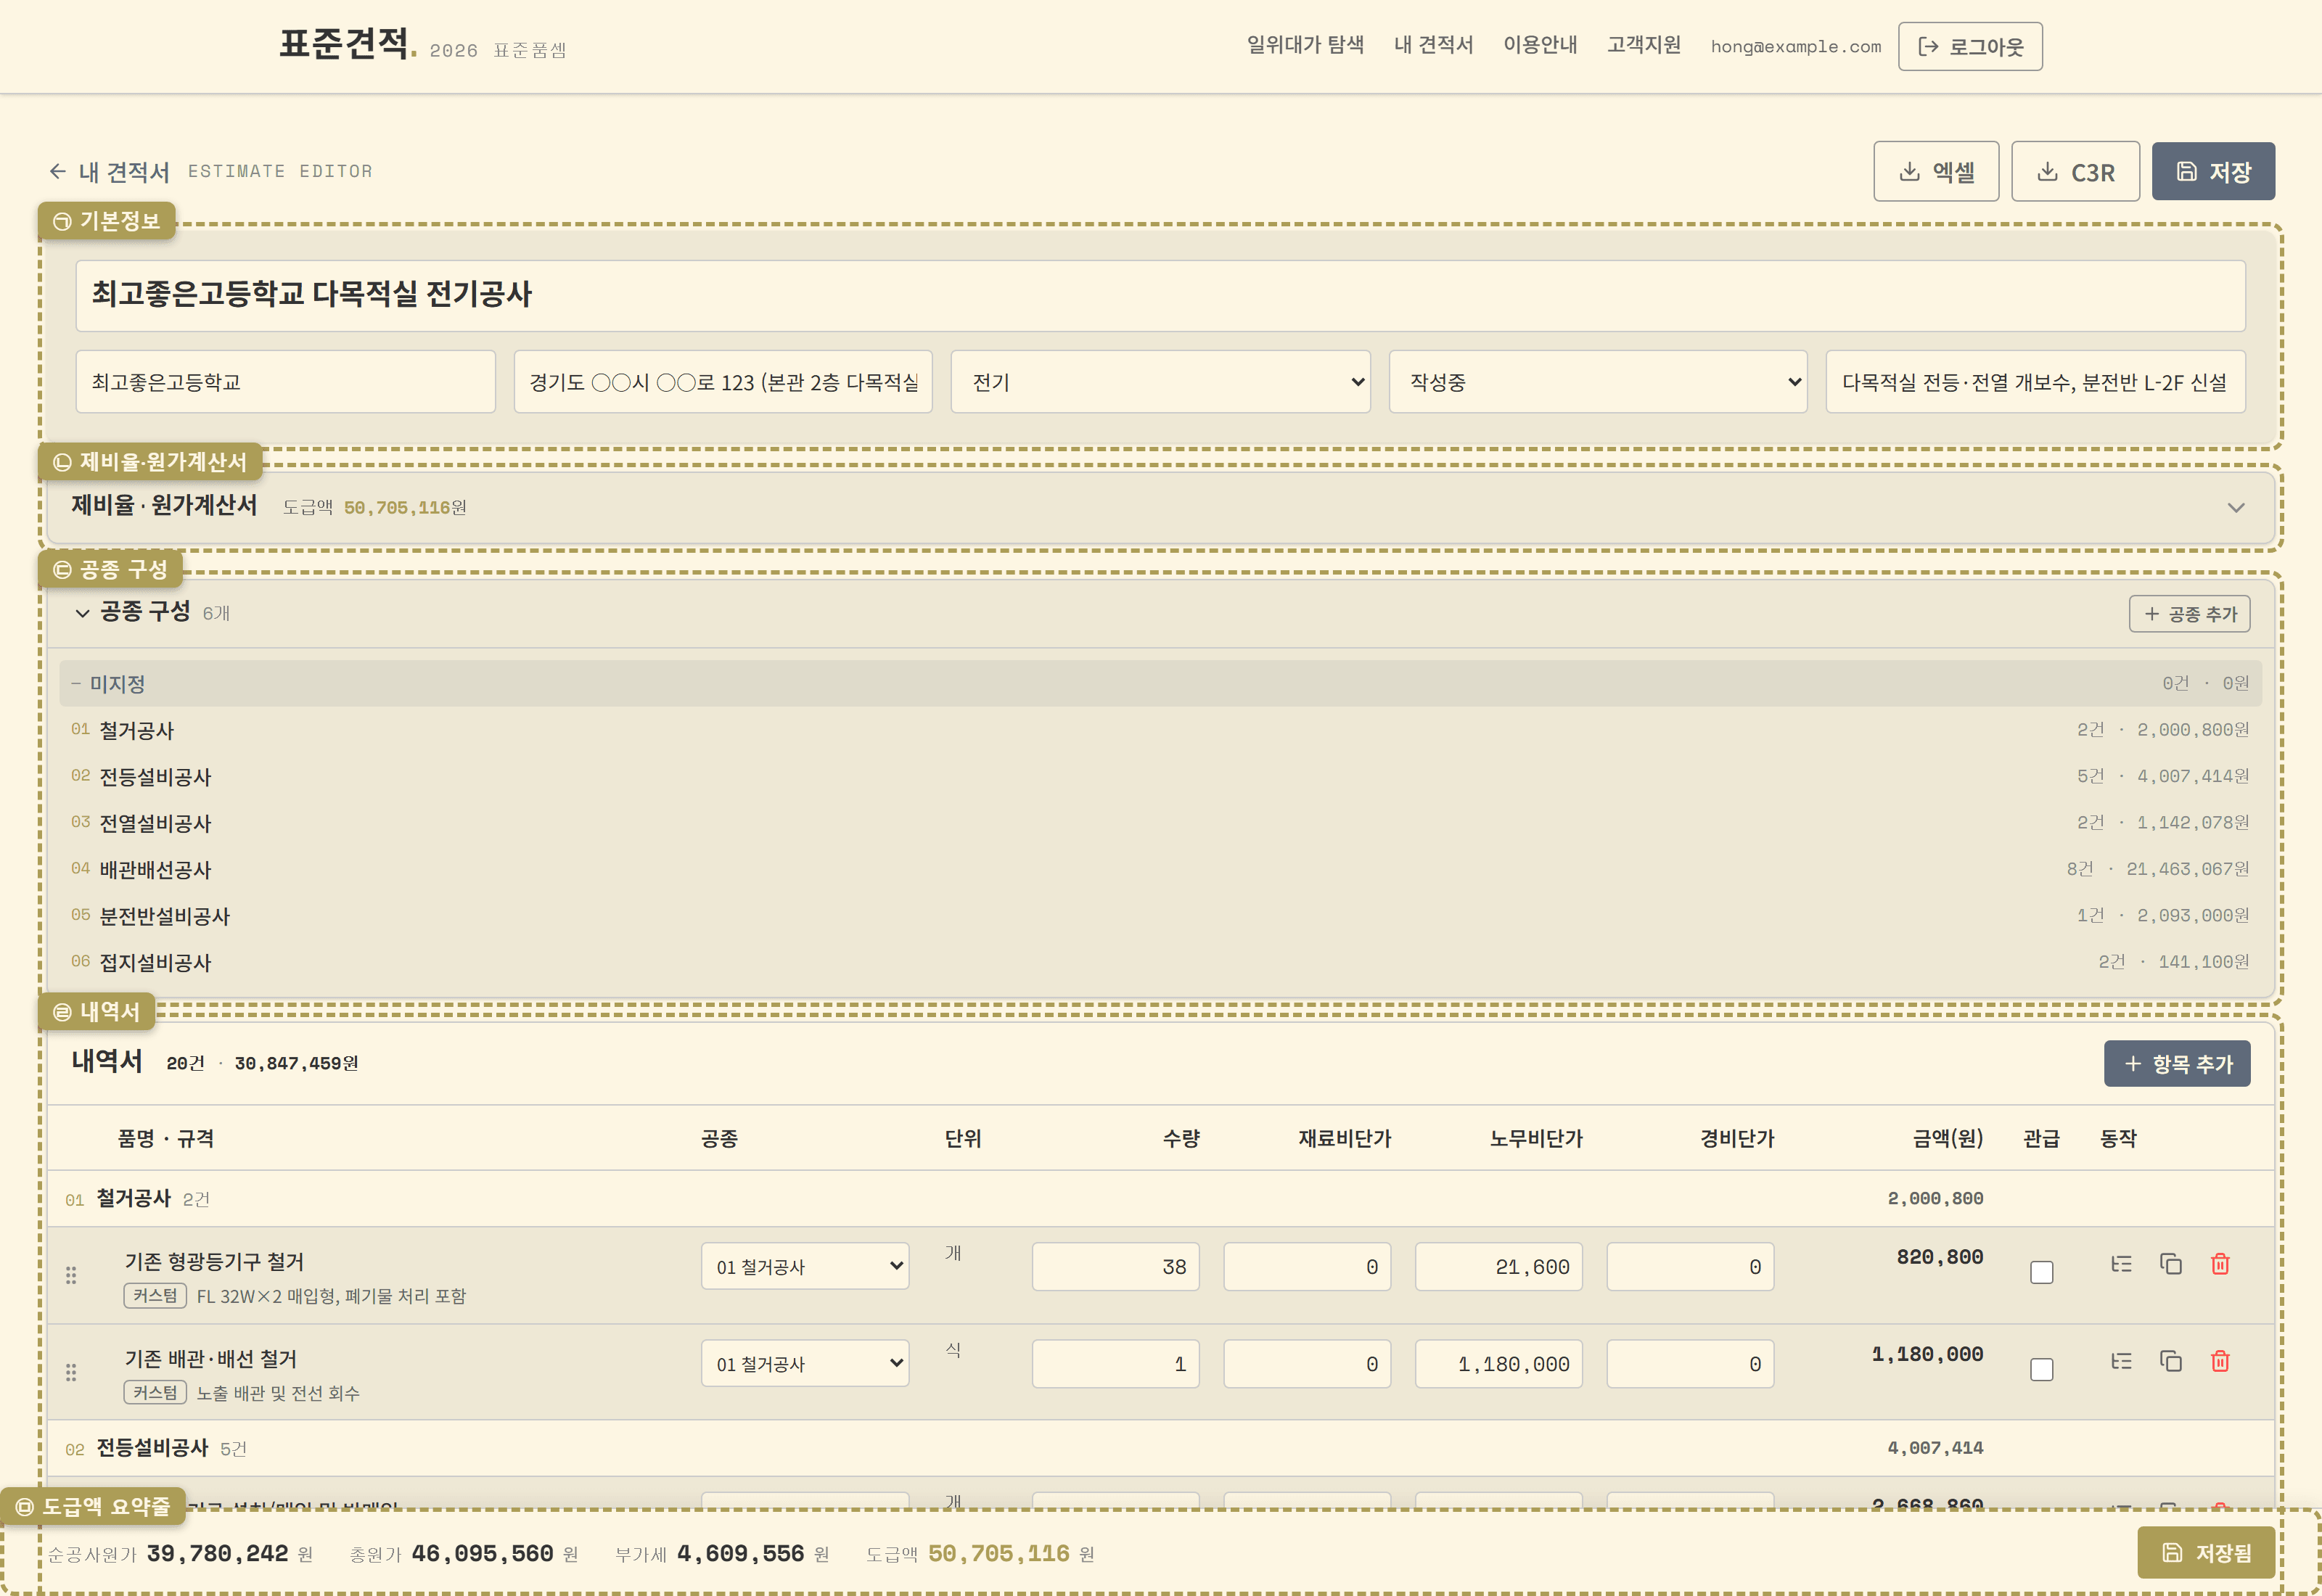Click the memo field 다목적실 전등·전열 개보수
This screenshot has width=2322, height=1596.
pyautogui.click(x=2035, y=382)
